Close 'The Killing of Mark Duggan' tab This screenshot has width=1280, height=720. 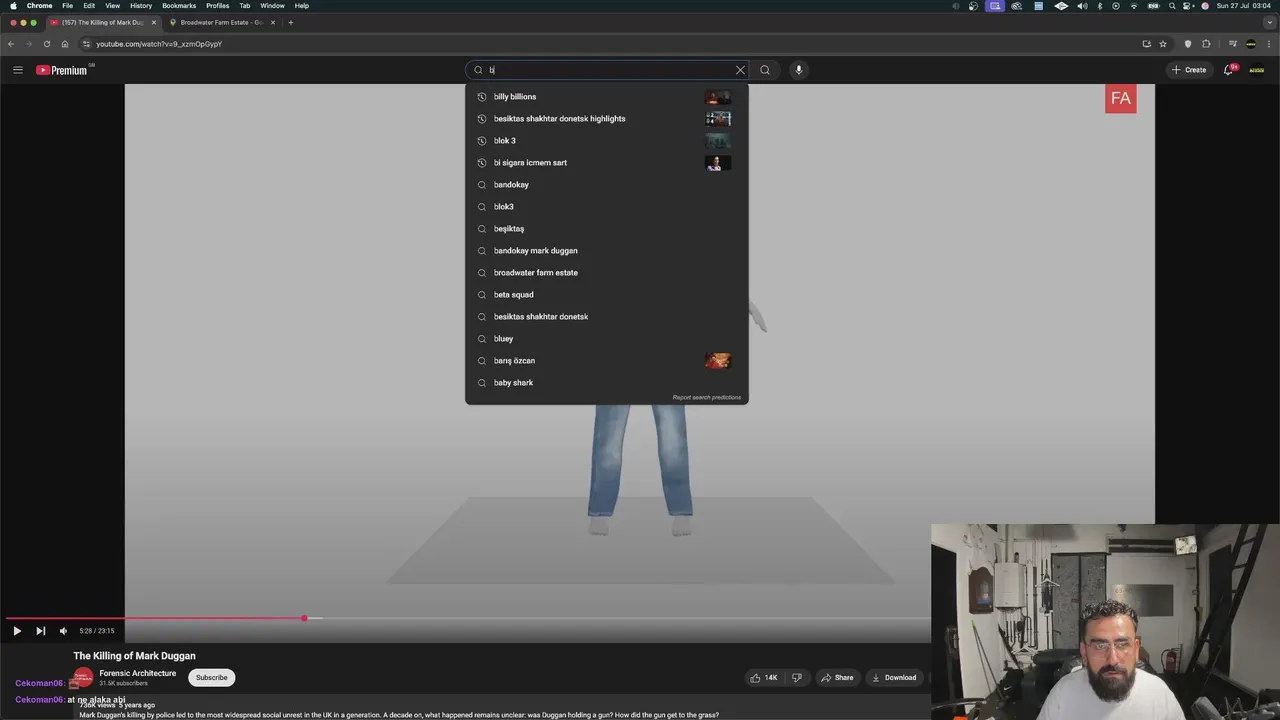click(x=154, y=22)
